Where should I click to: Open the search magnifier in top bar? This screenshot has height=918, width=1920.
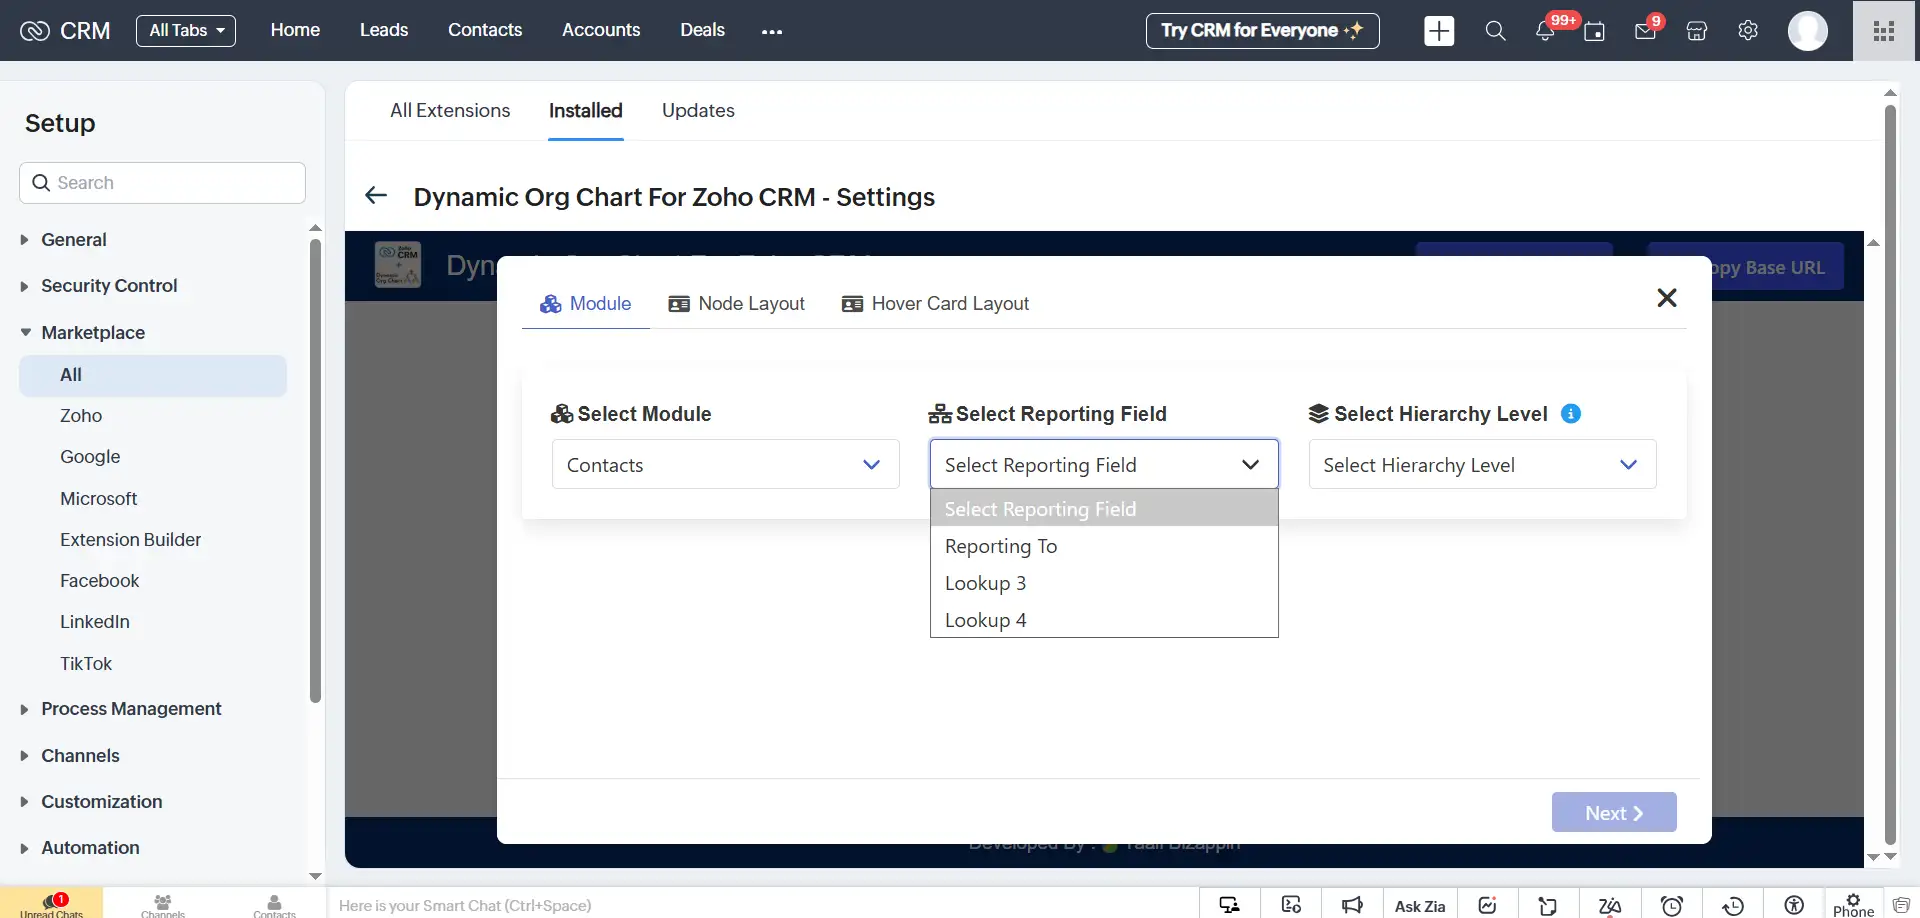coord(1495,31)
